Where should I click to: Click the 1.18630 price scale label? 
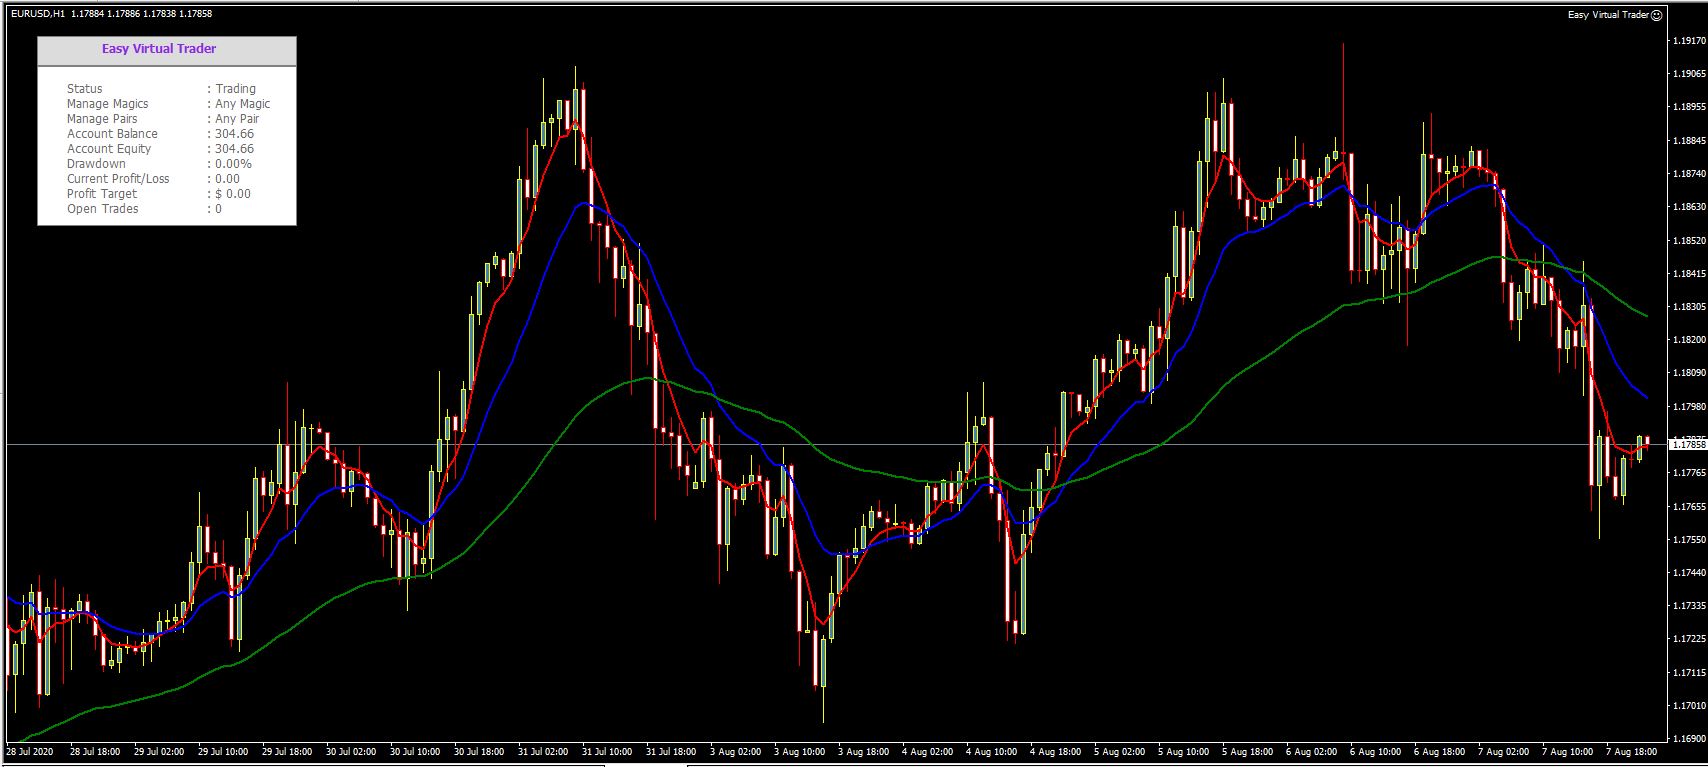[x=1688, y=207]
